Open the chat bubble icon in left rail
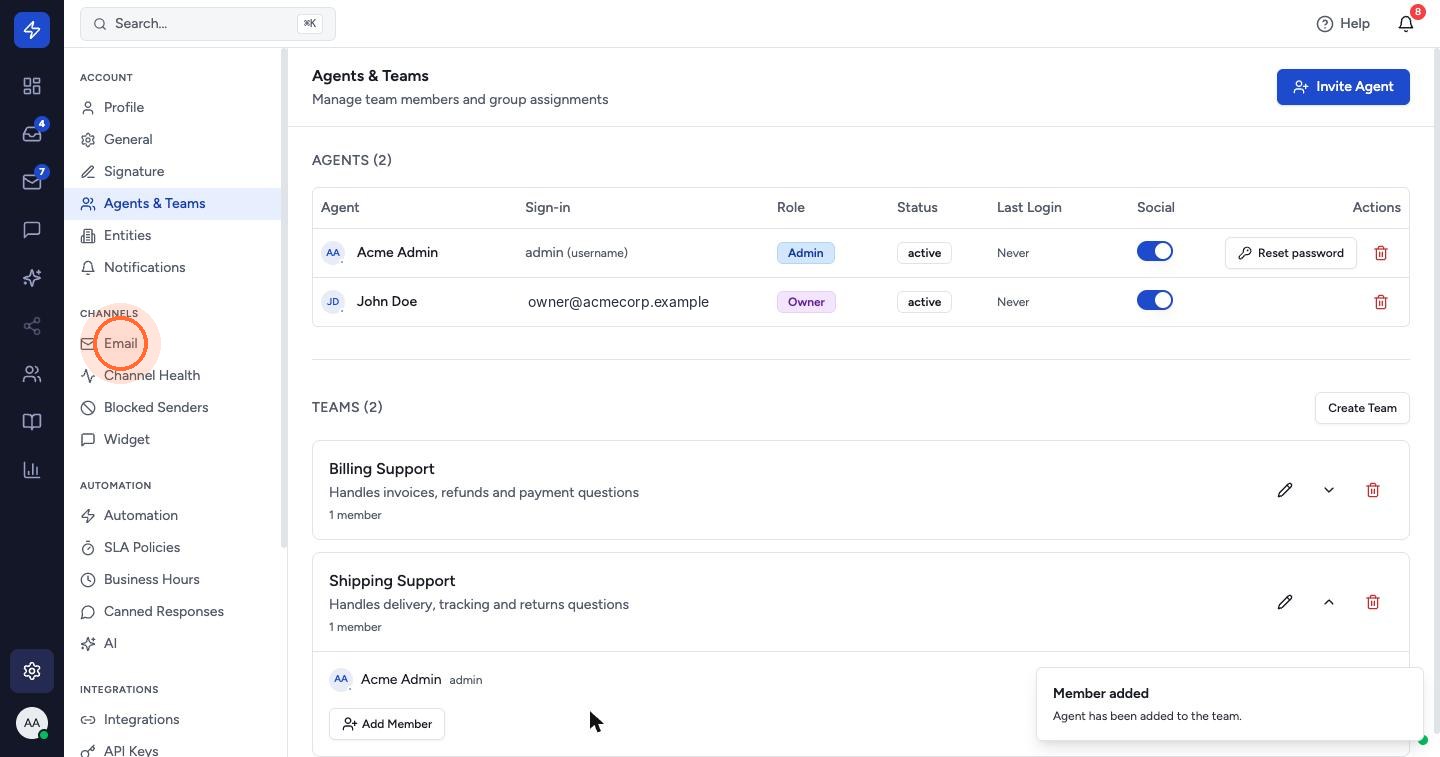This screenshot has width=1440, height=757. (32, 230)
